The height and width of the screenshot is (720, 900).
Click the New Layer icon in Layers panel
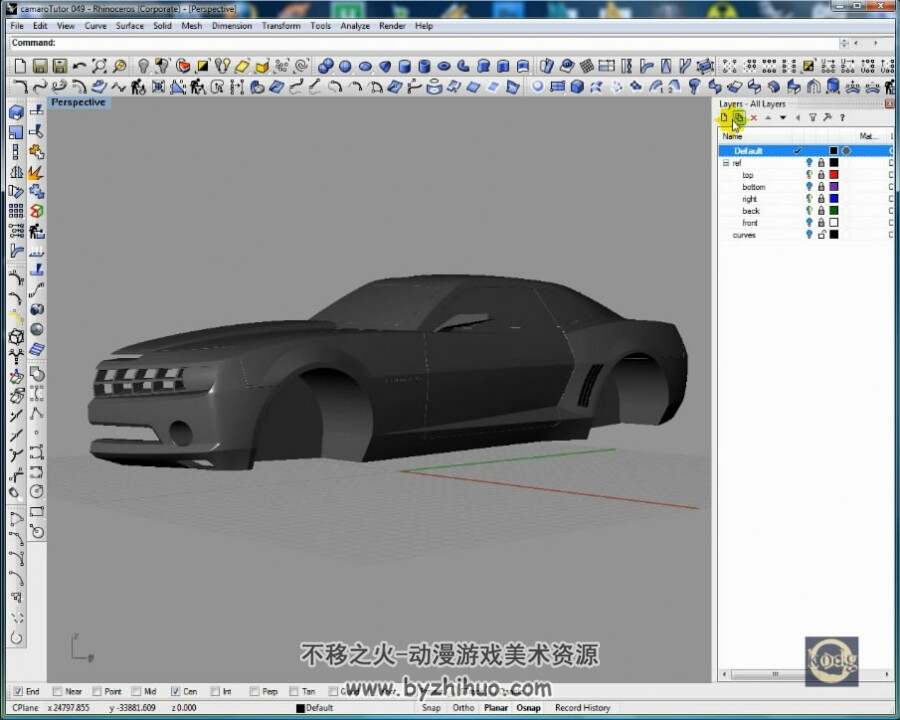click(724, 118)
